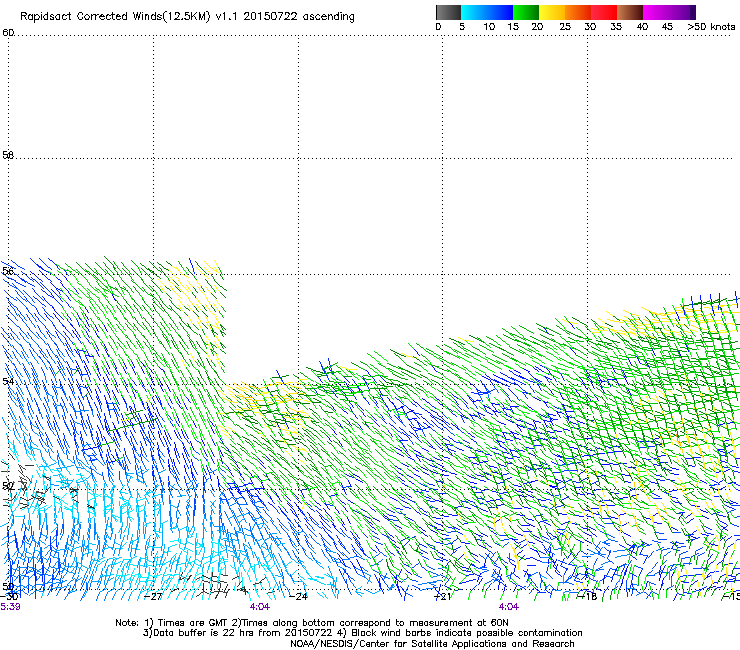This screenshot has width=740, height=650.
Task: Click the 'Rapidscat Corrected Winds(12.5KM)' title text
Action: click(x=115, y=17)
